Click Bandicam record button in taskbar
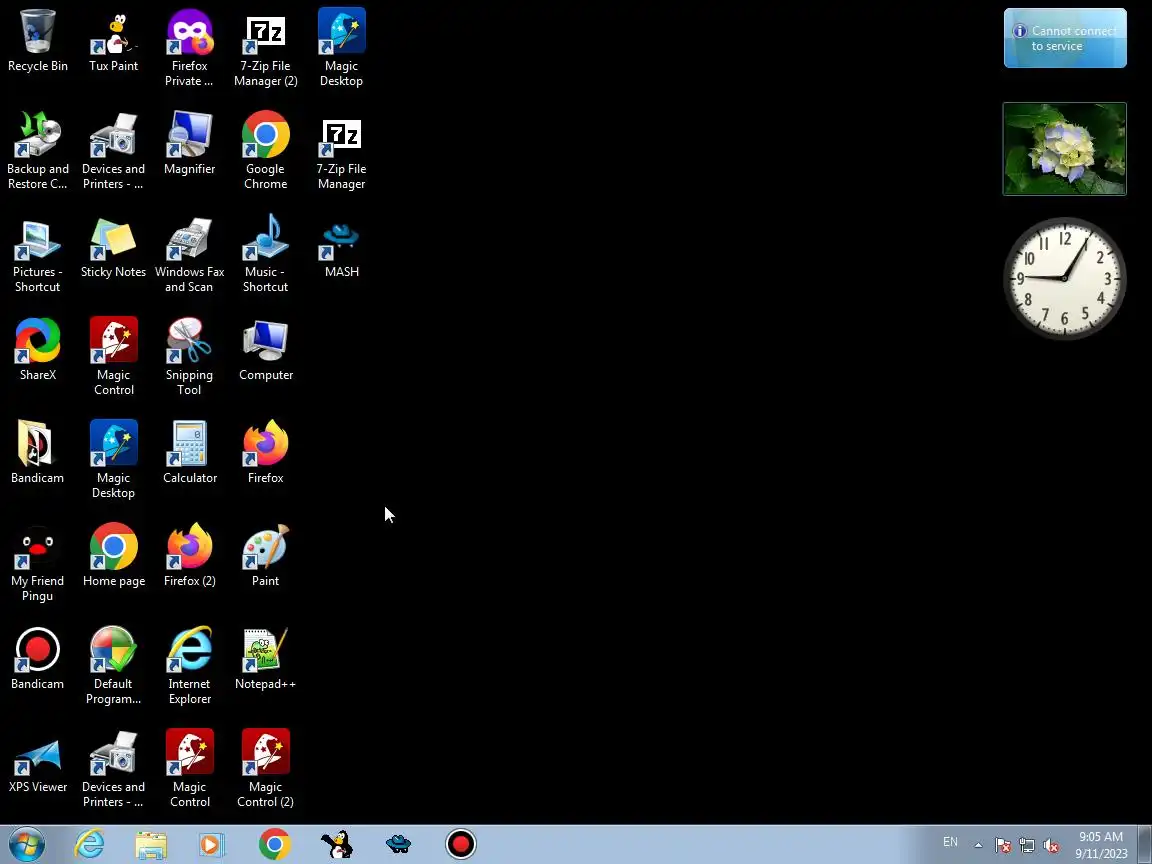Image resolution: width=1152 pixels, height=864 pixels. point(461,844)
